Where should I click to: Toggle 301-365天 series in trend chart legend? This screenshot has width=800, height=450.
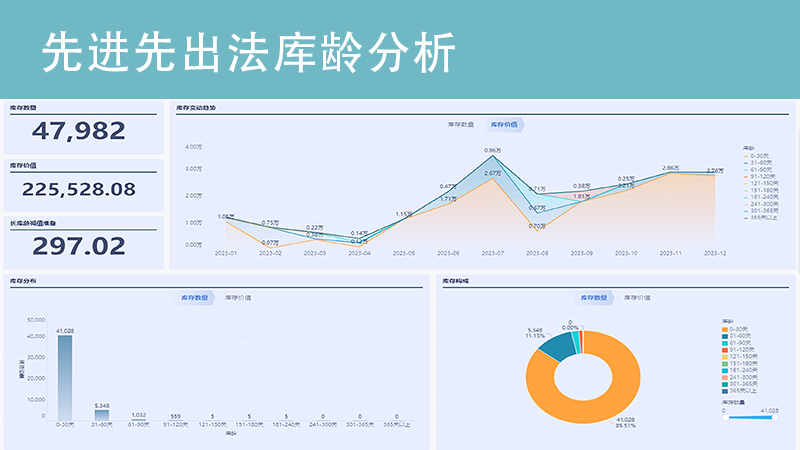761,211
